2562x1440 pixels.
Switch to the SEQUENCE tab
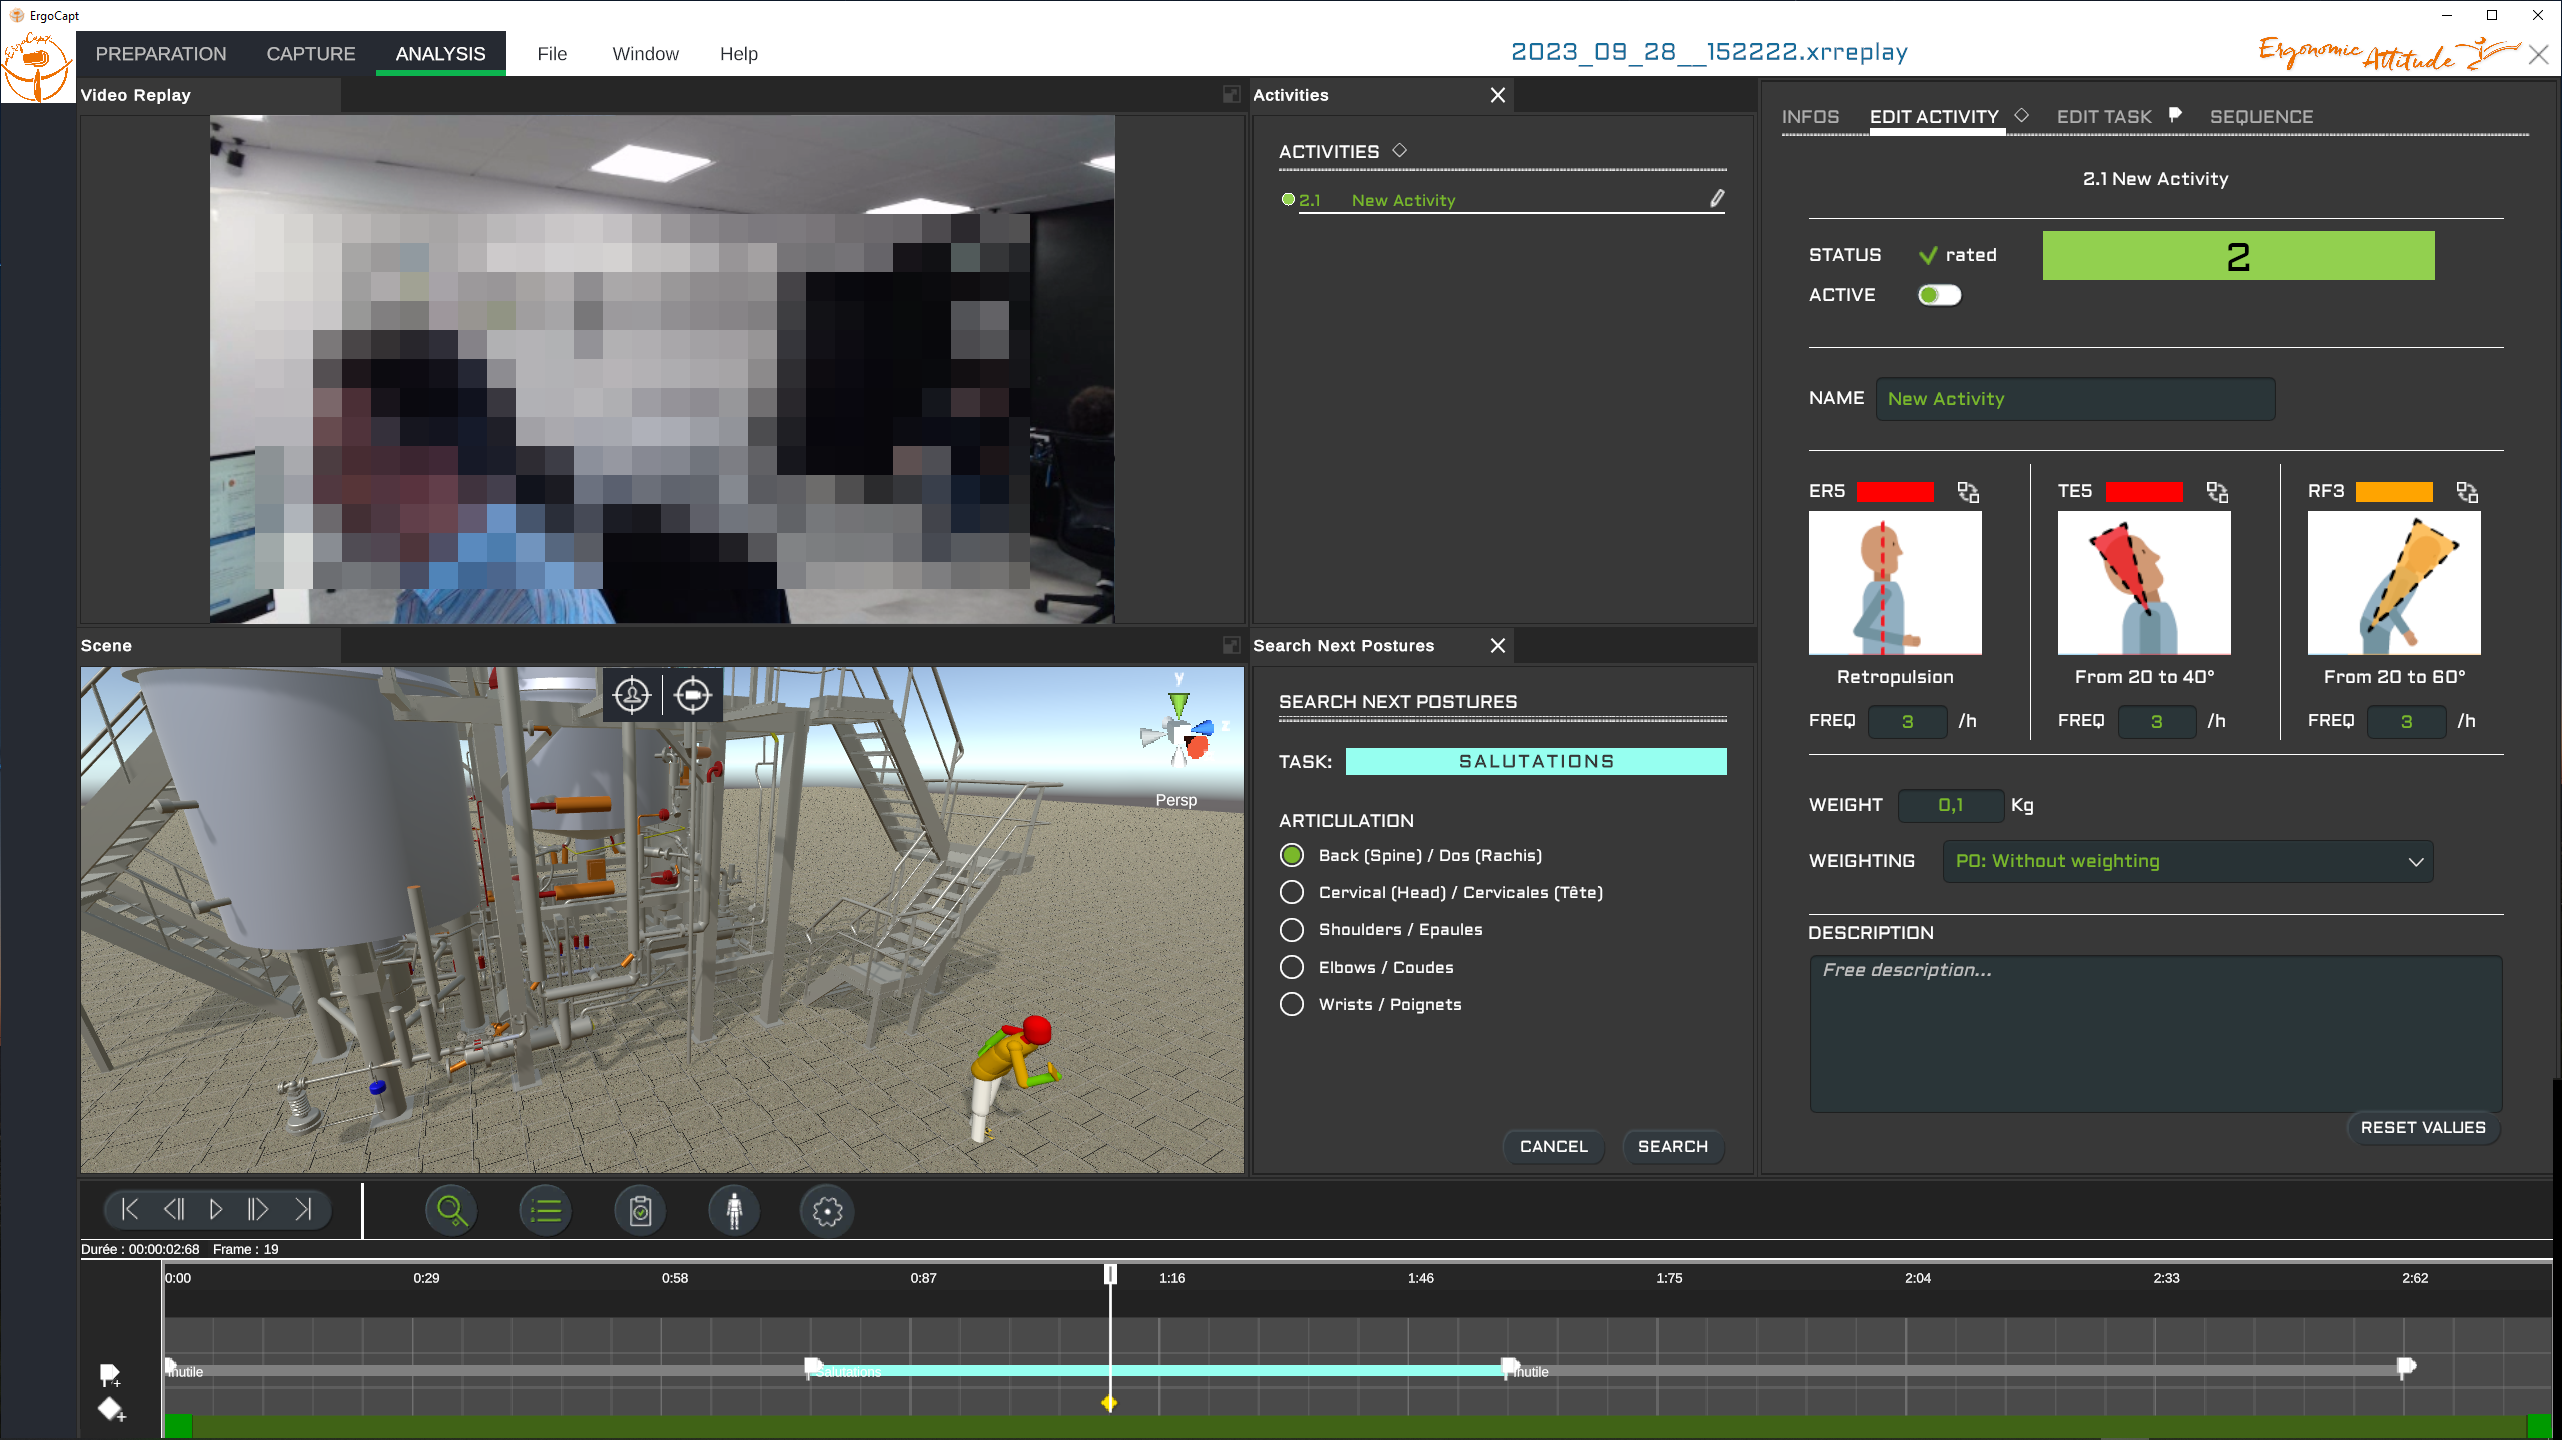pyautogui.click(x=2262, y=117)
